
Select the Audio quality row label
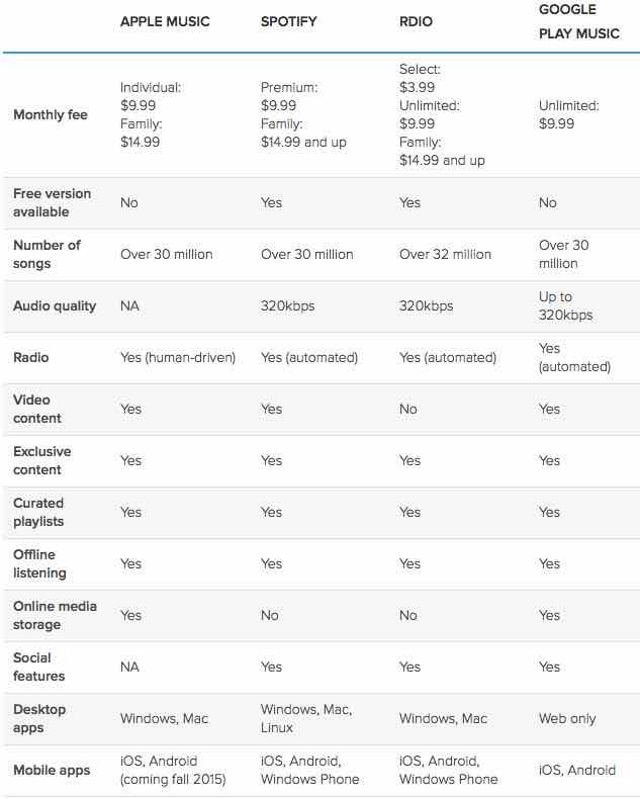point(54,306)
